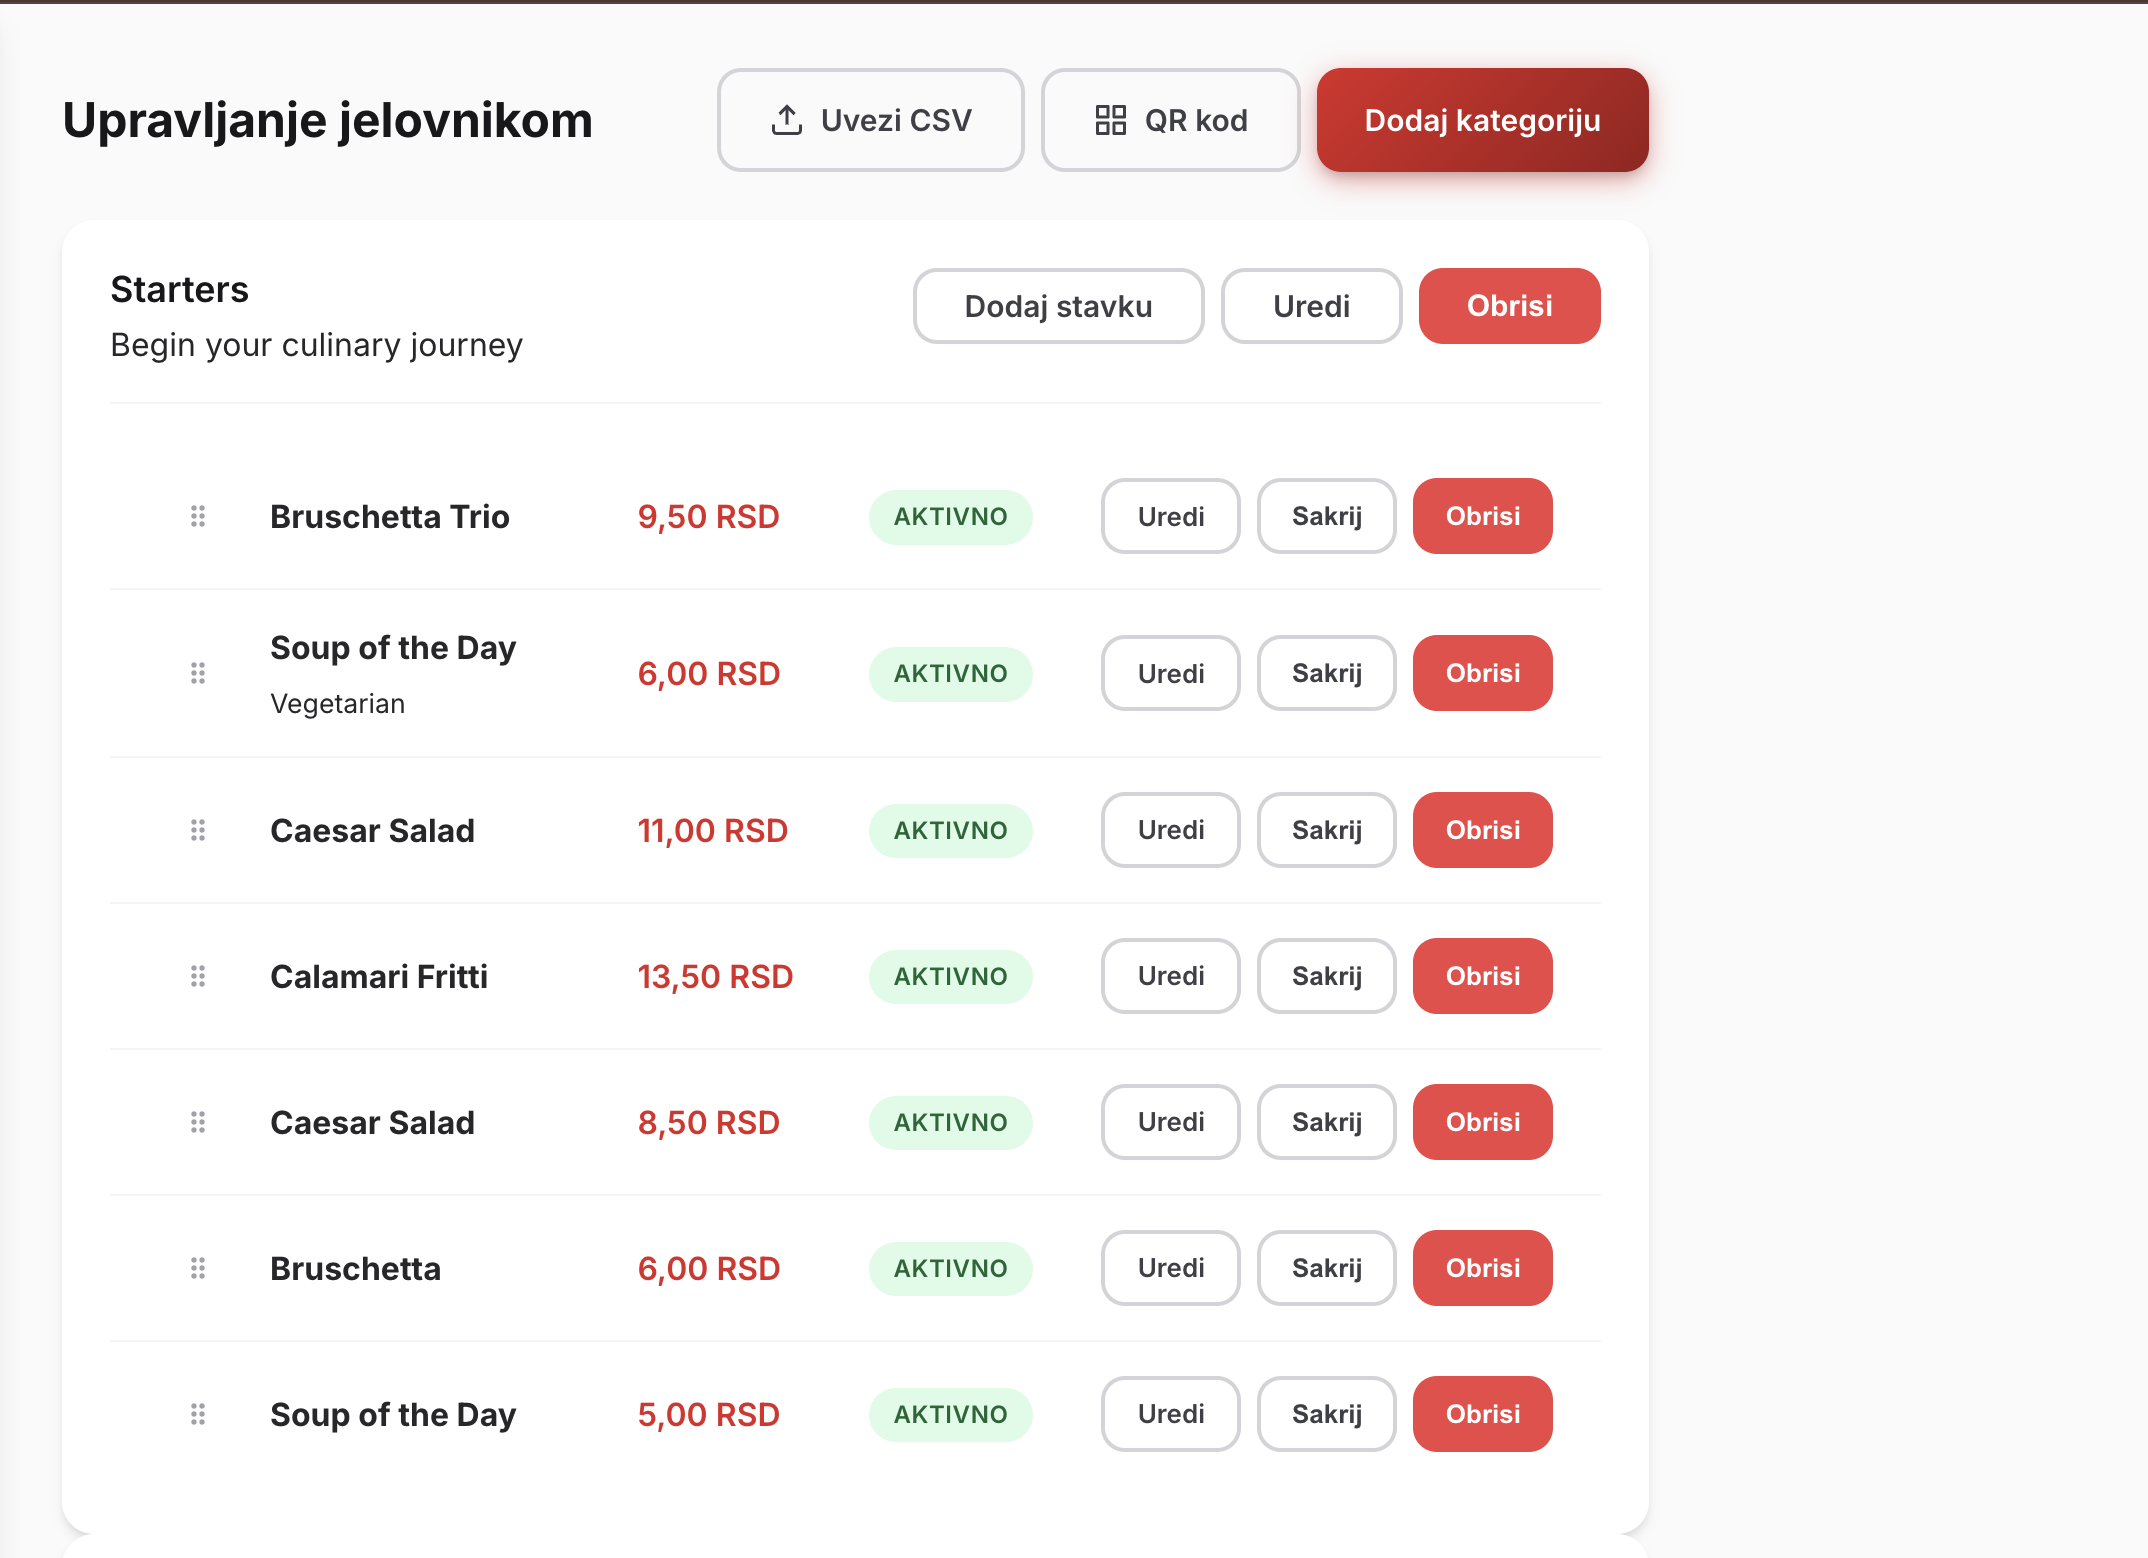The width and height of the screenshot is (2148, 1558).
Task: Delete the Starters category
Action: click(1509, 306)
